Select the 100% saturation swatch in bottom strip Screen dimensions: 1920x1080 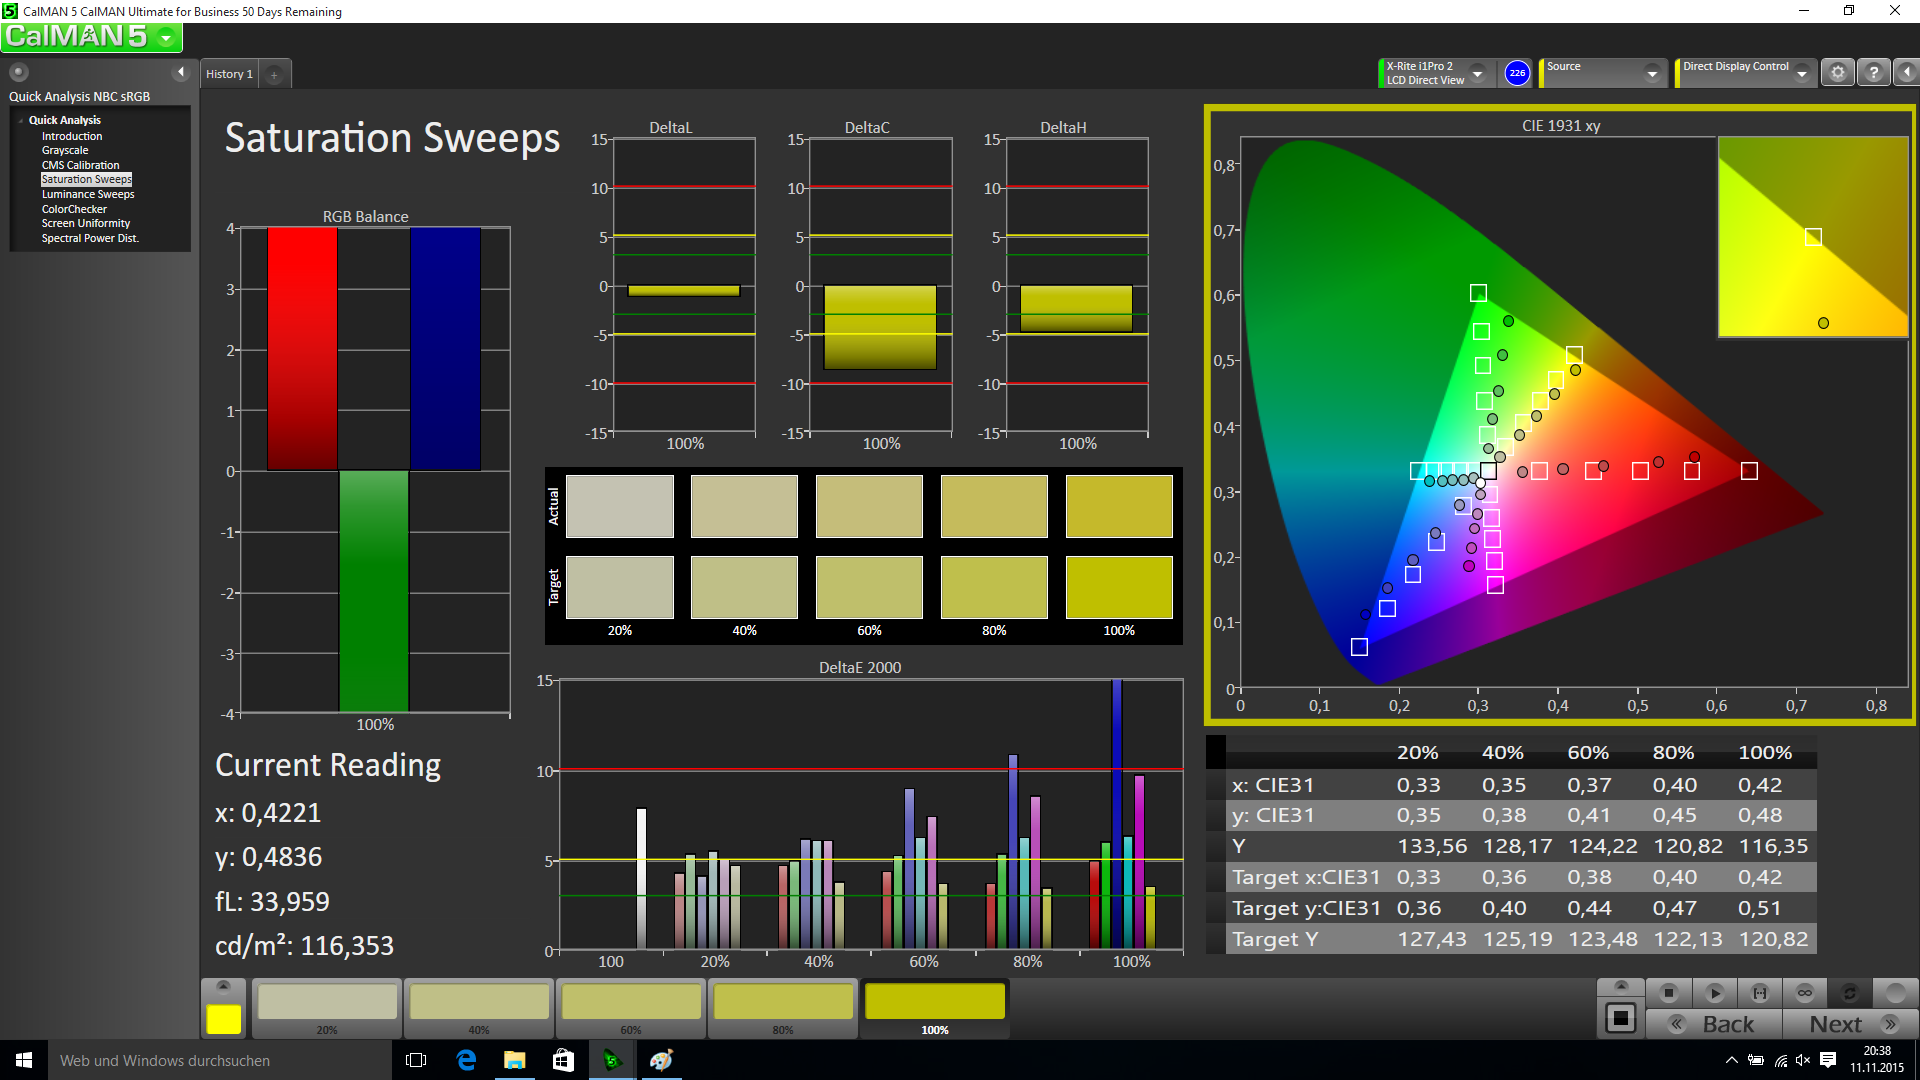[935, 1009]
